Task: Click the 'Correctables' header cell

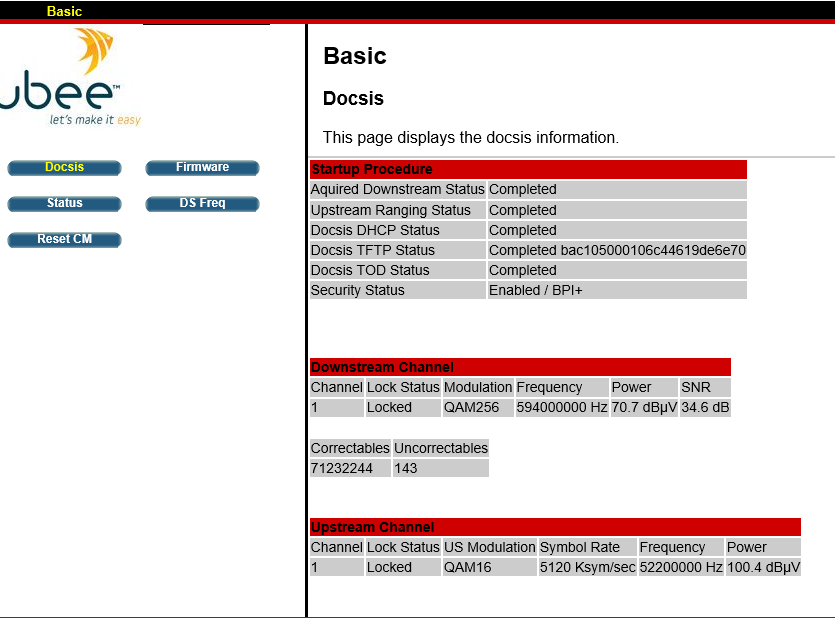Action: click(x=350, y=448)
